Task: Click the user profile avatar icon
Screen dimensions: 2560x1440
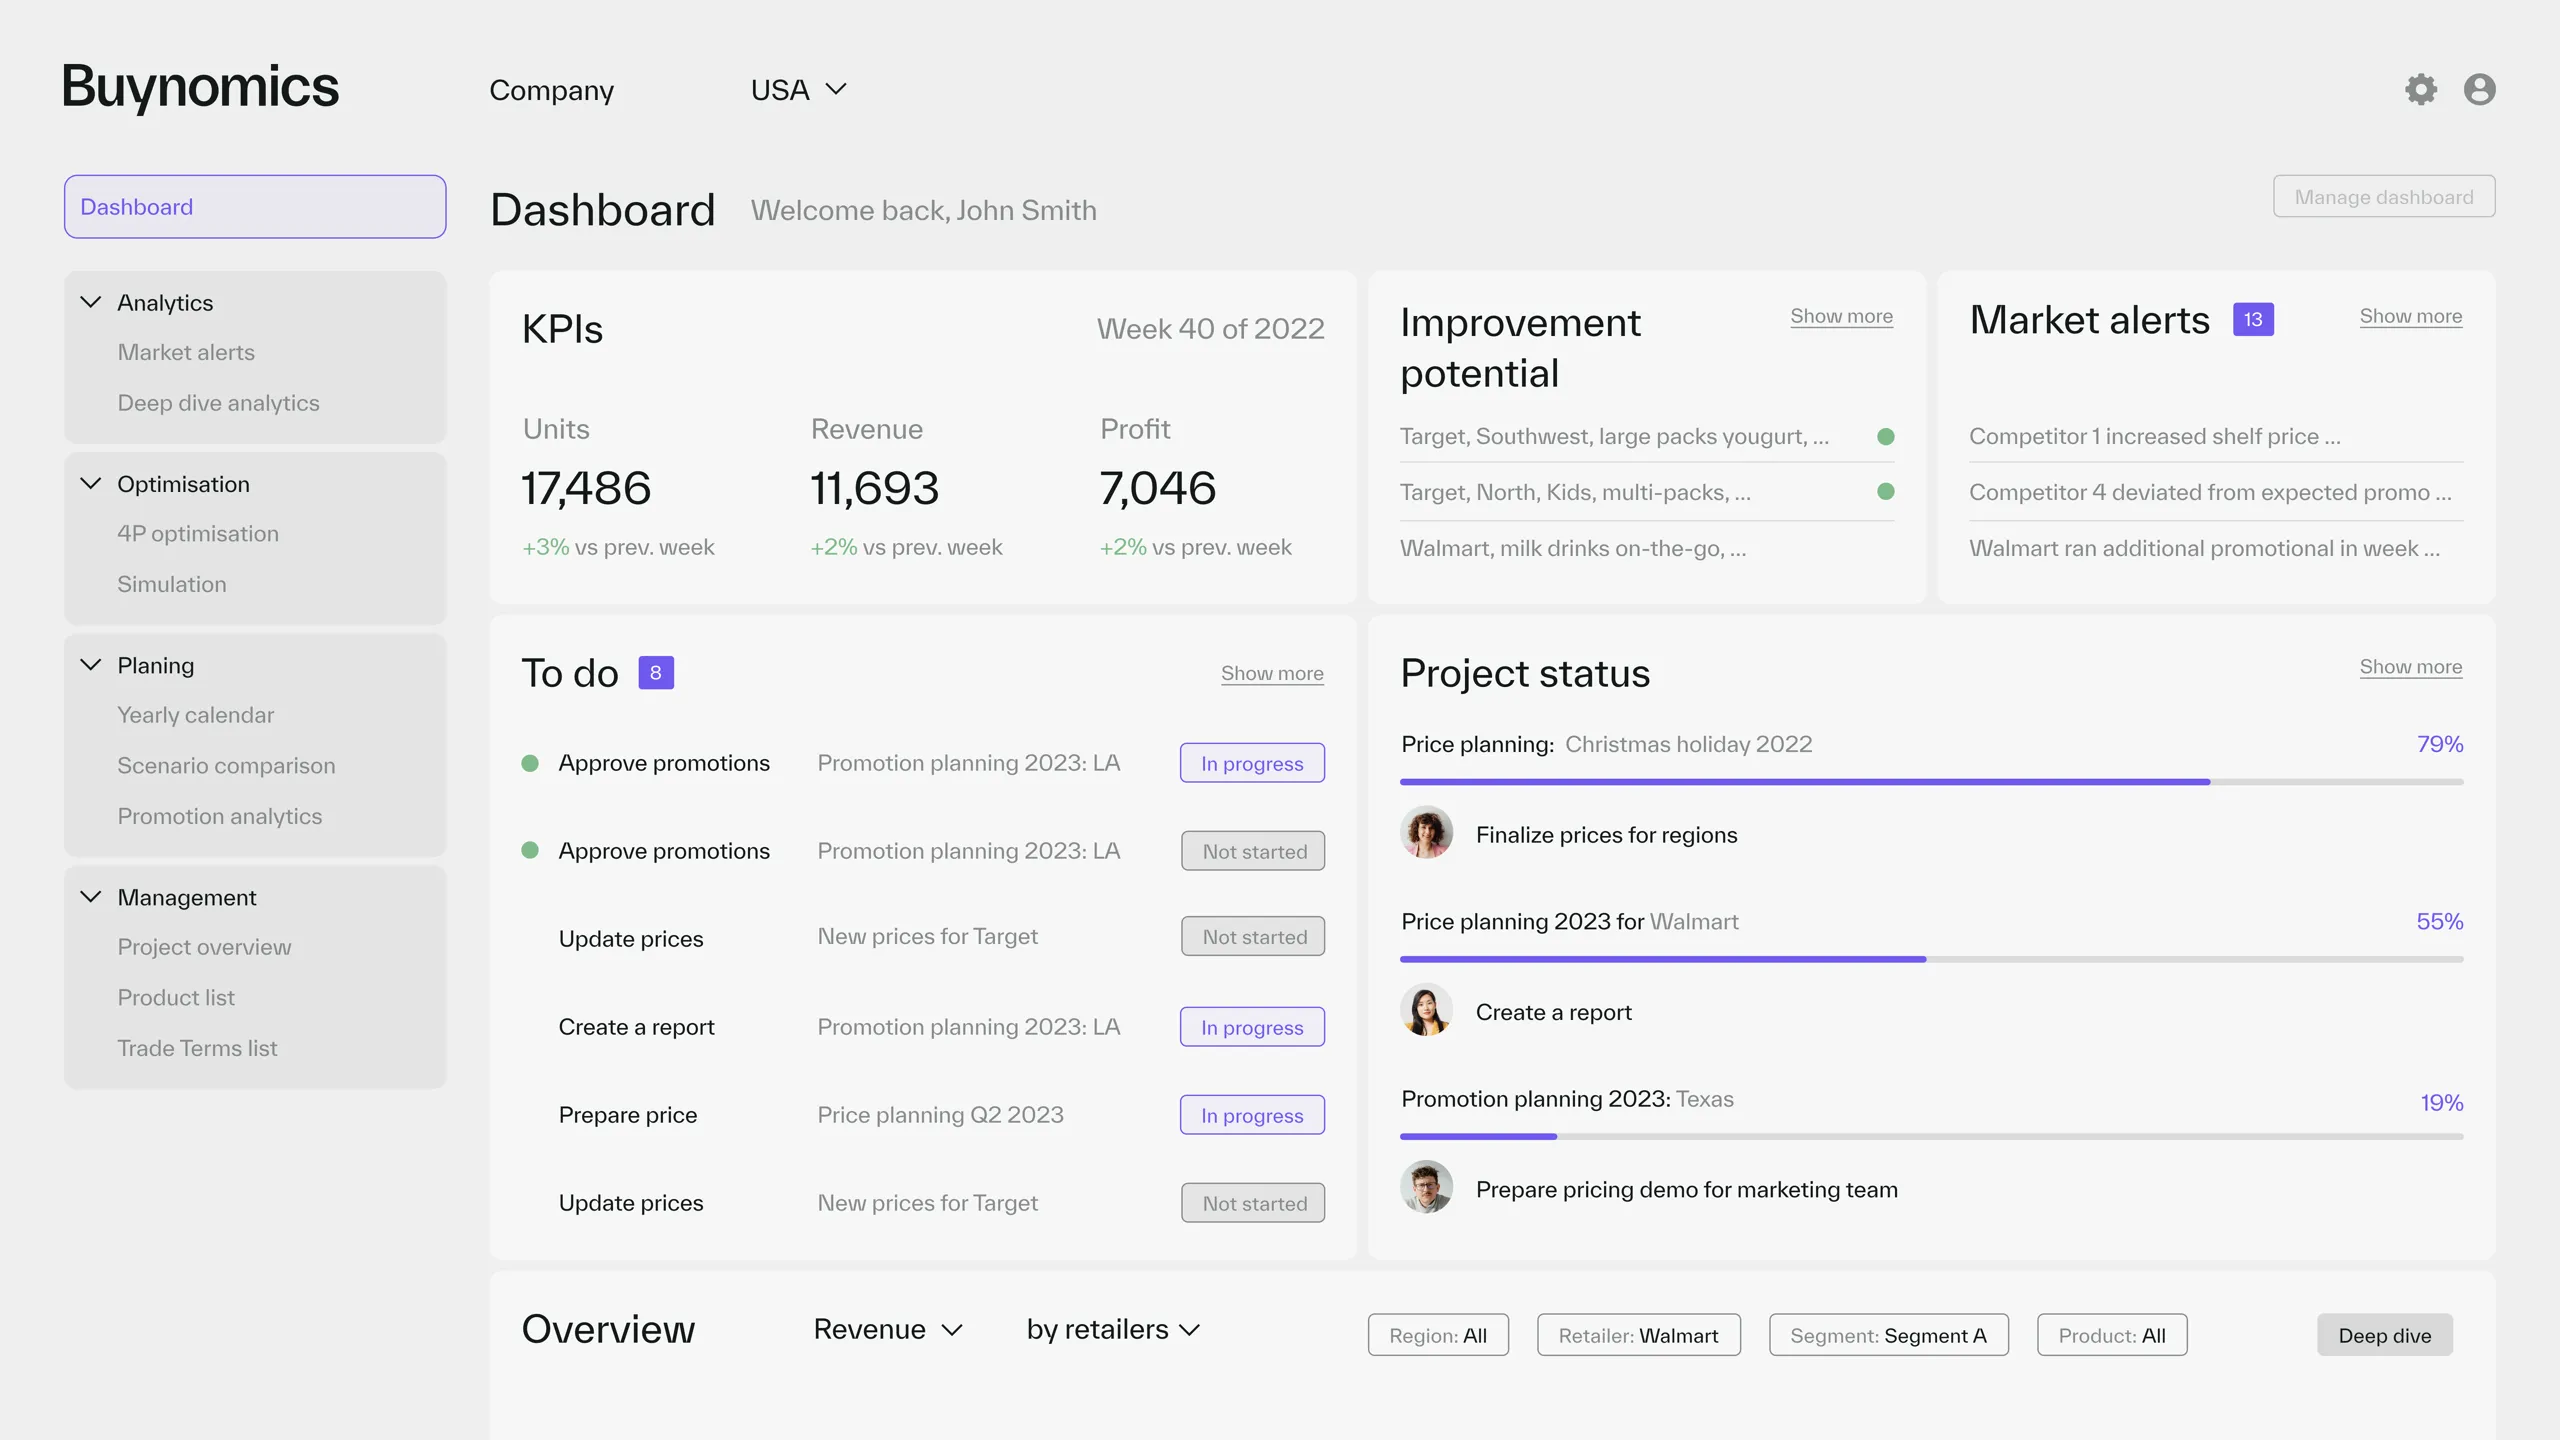Action: tap(2479, 89)
